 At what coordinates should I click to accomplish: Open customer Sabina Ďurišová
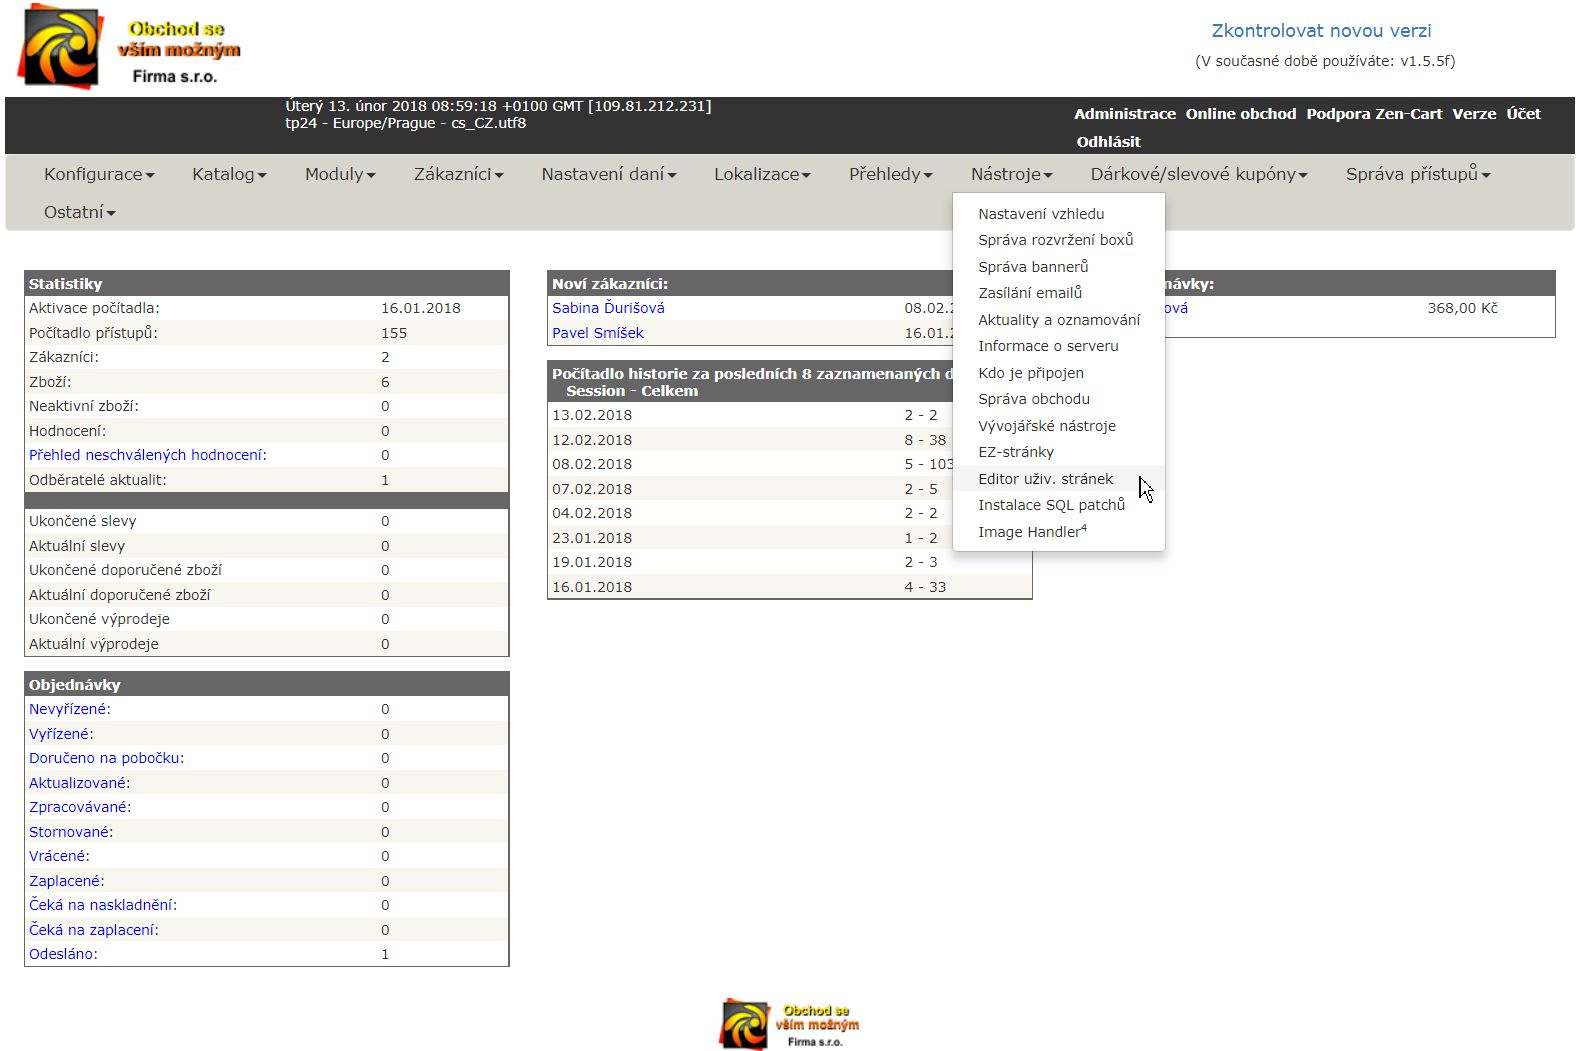(608, 308)
